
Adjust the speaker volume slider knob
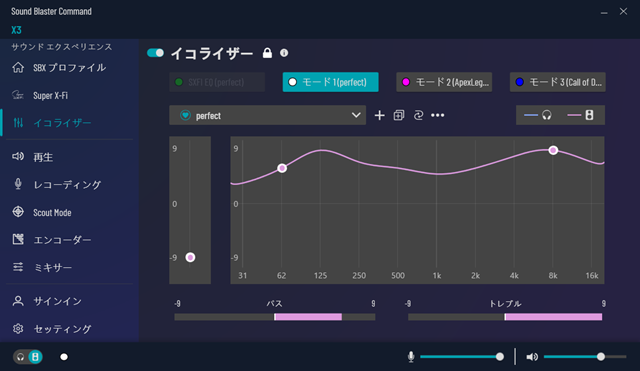(601, 357)
